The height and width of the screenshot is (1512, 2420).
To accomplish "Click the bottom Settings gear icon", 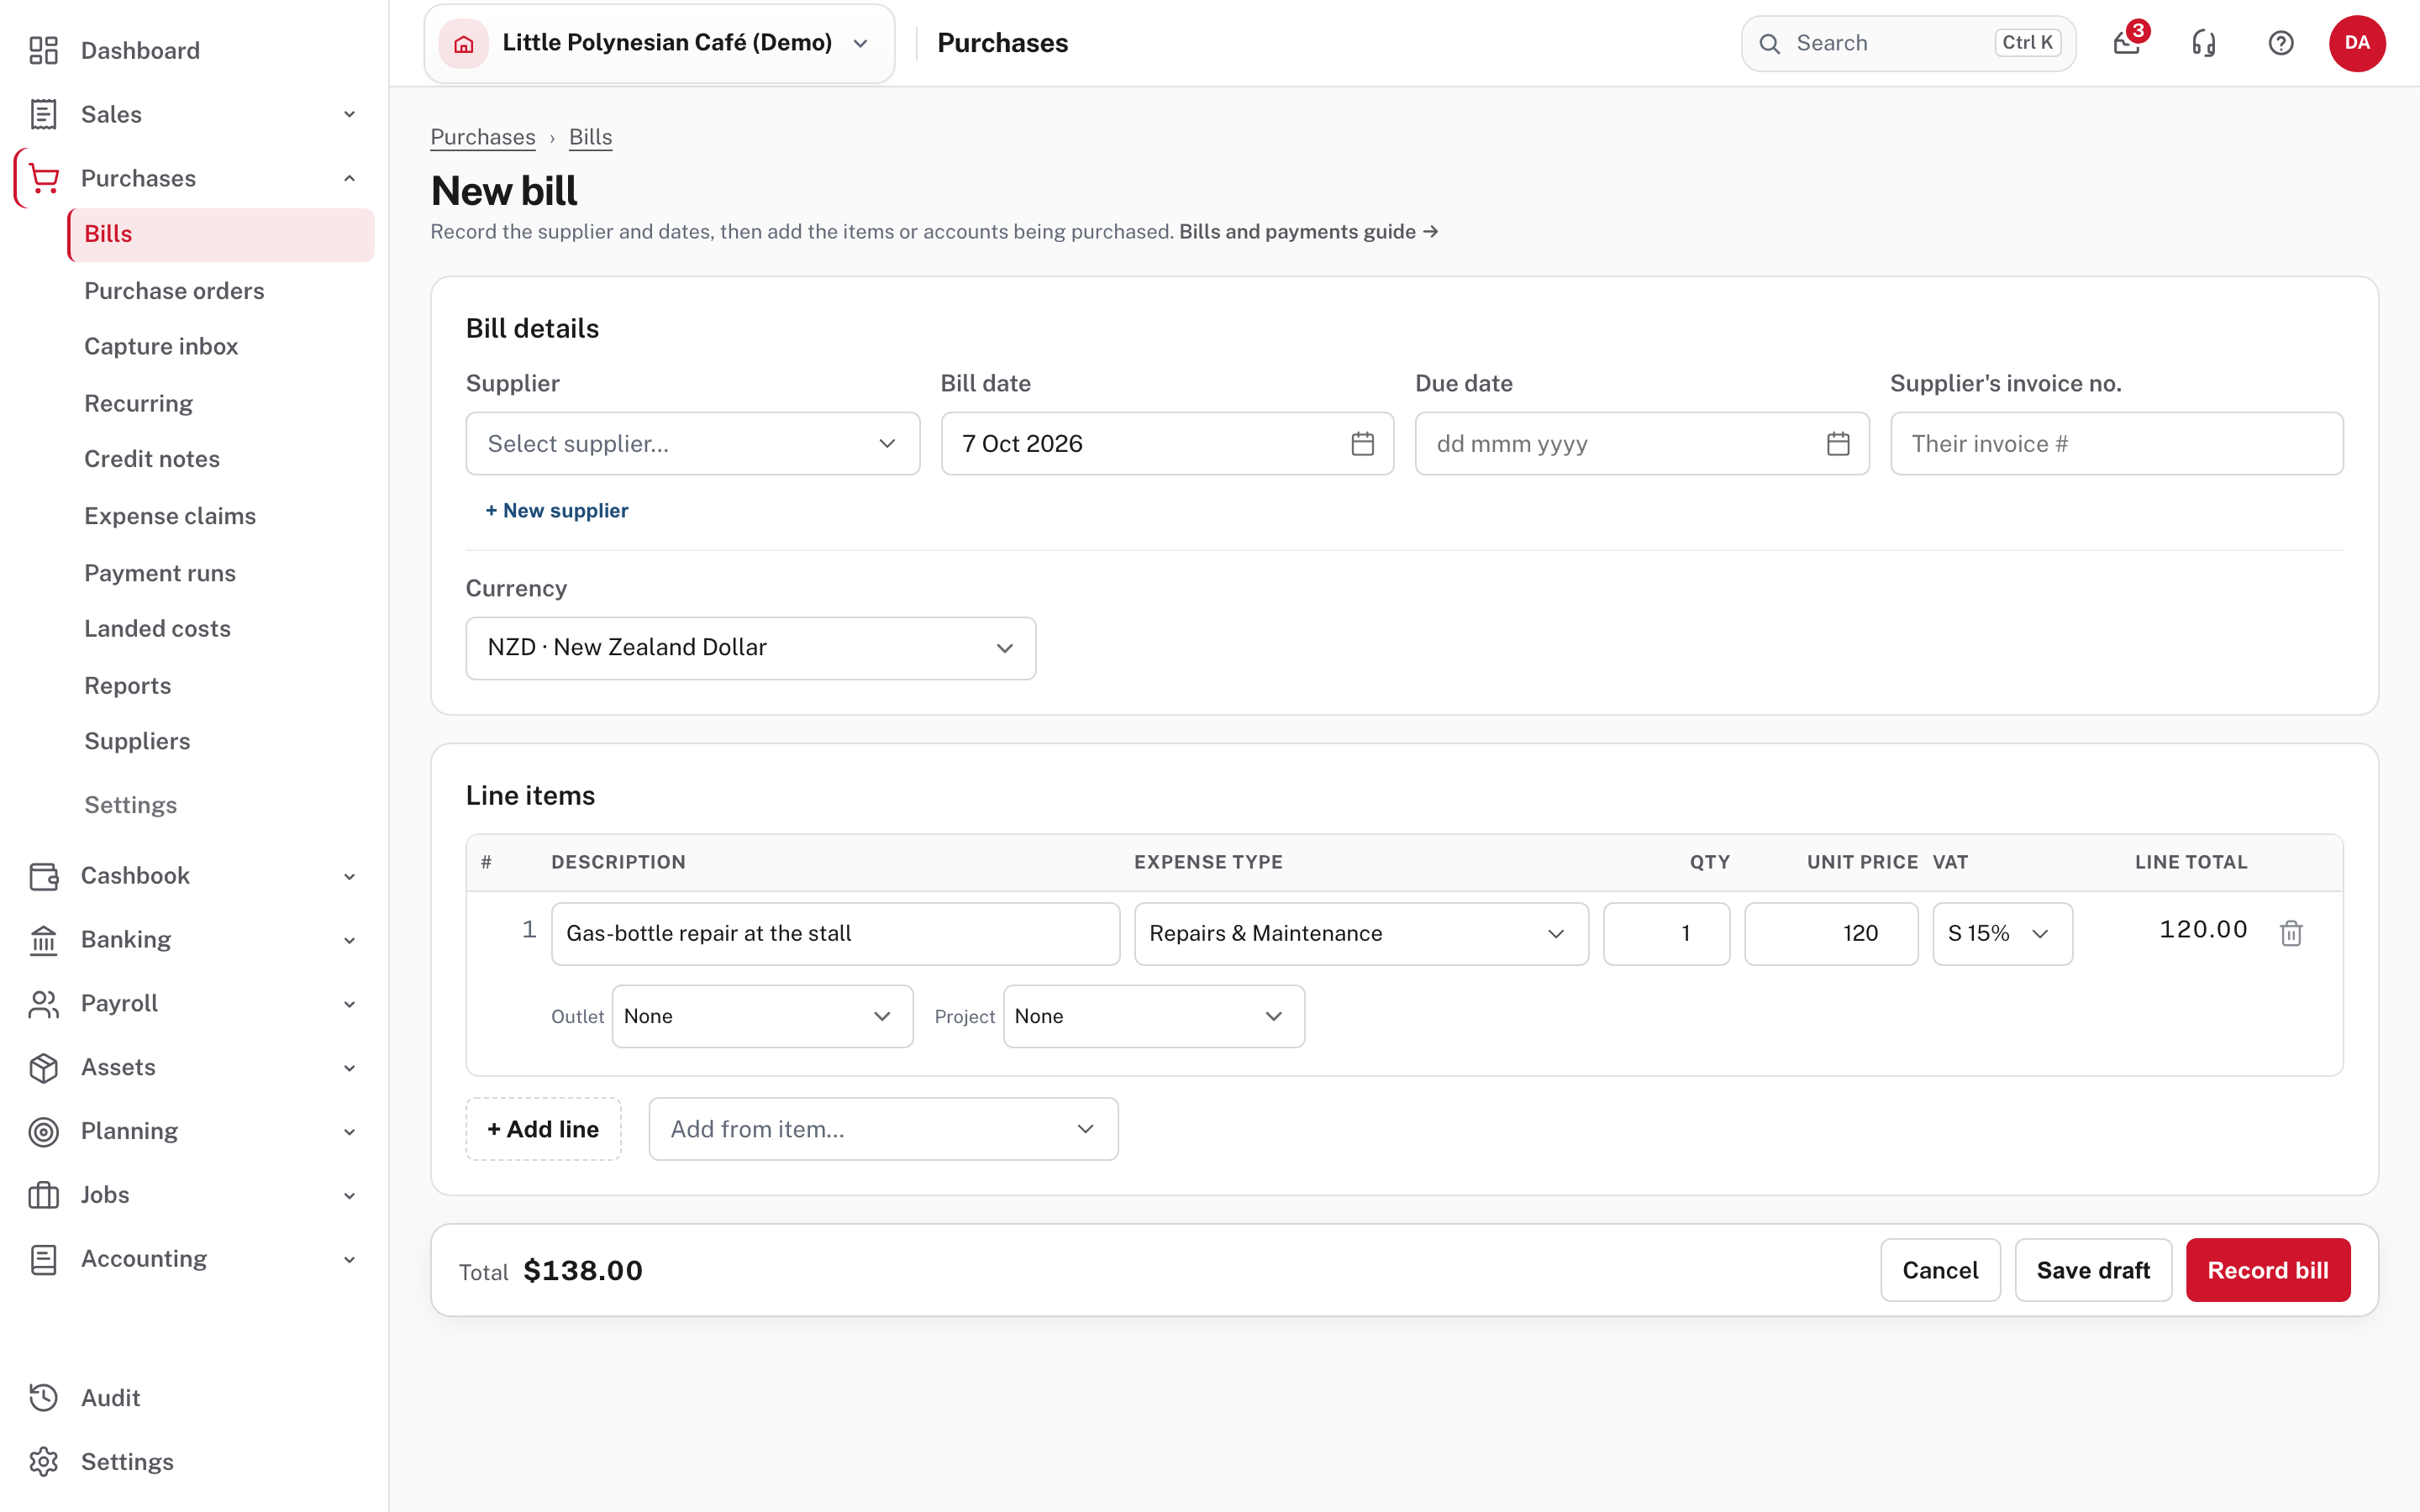I will pyautogui.click(x=44, y=1462).
